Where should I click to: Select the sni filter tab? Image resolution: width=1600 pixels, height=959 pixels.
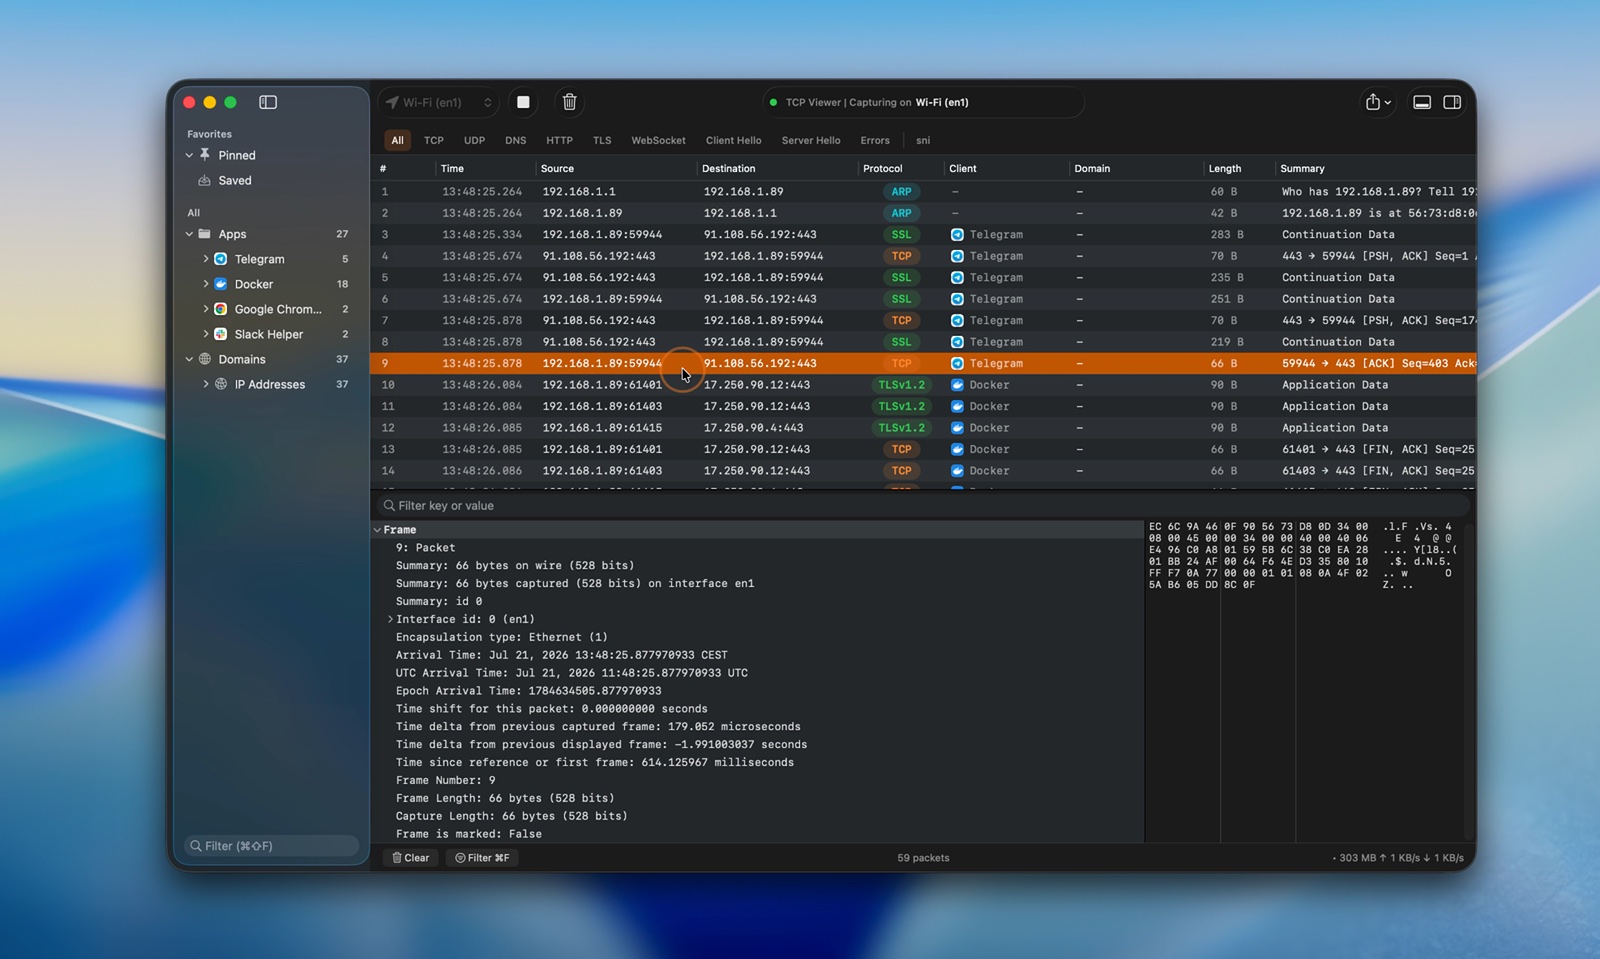[922, 140]
